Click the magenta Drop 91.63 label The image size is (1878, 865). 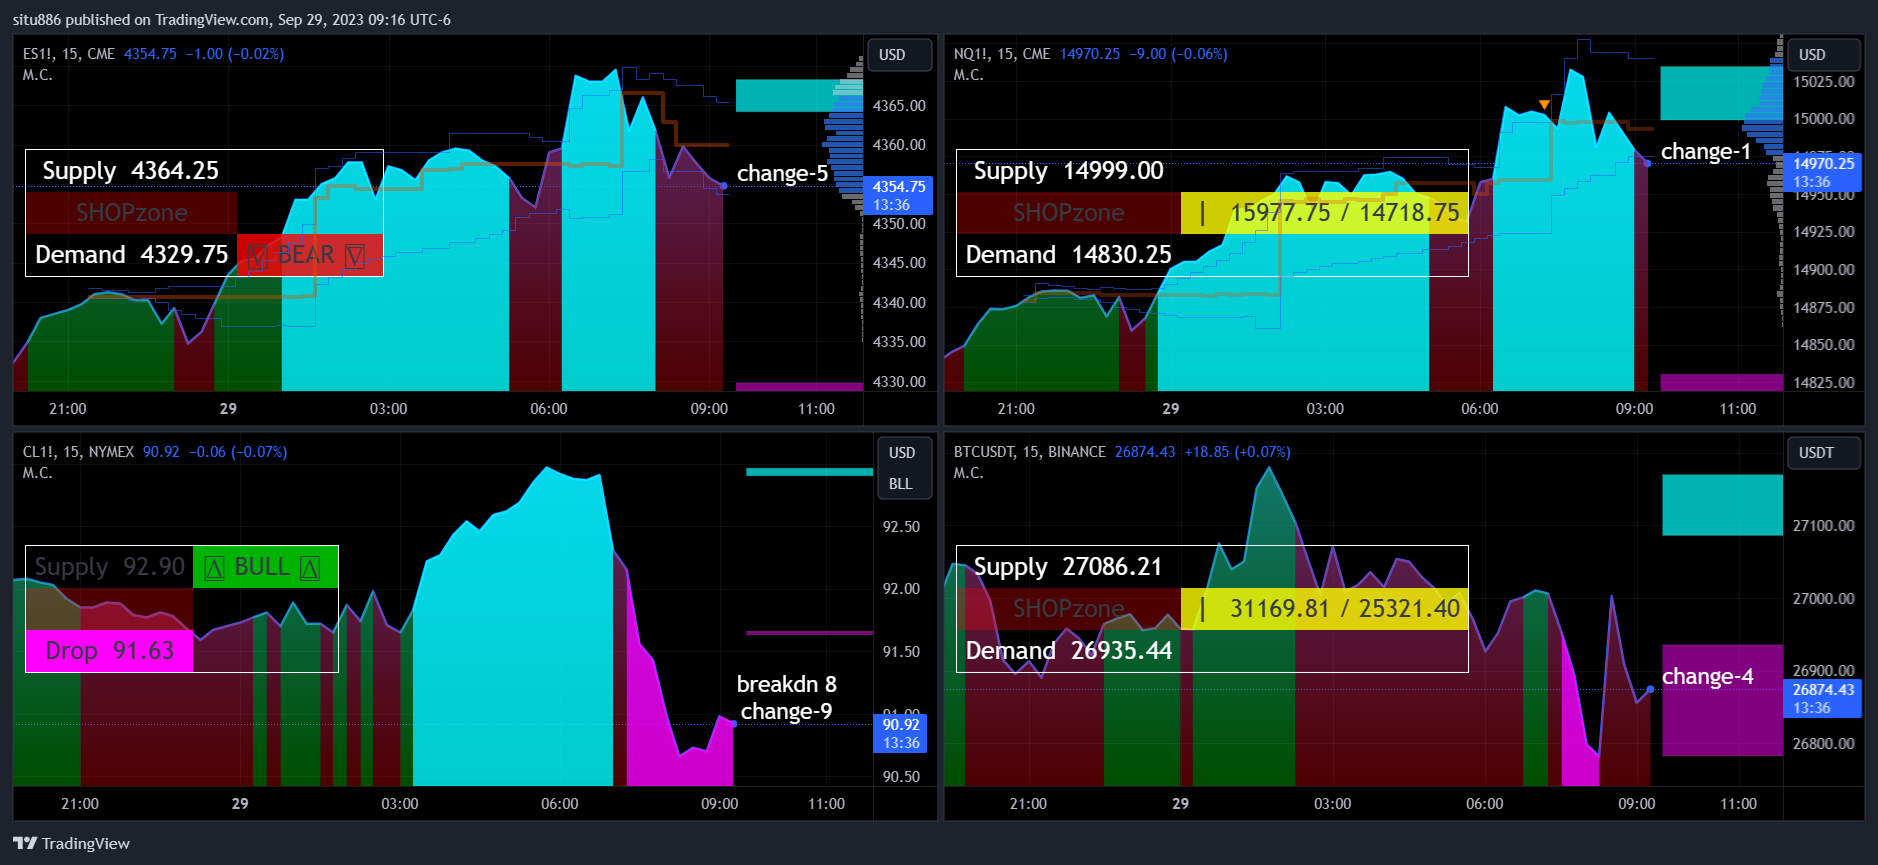[x=109, y=651]
